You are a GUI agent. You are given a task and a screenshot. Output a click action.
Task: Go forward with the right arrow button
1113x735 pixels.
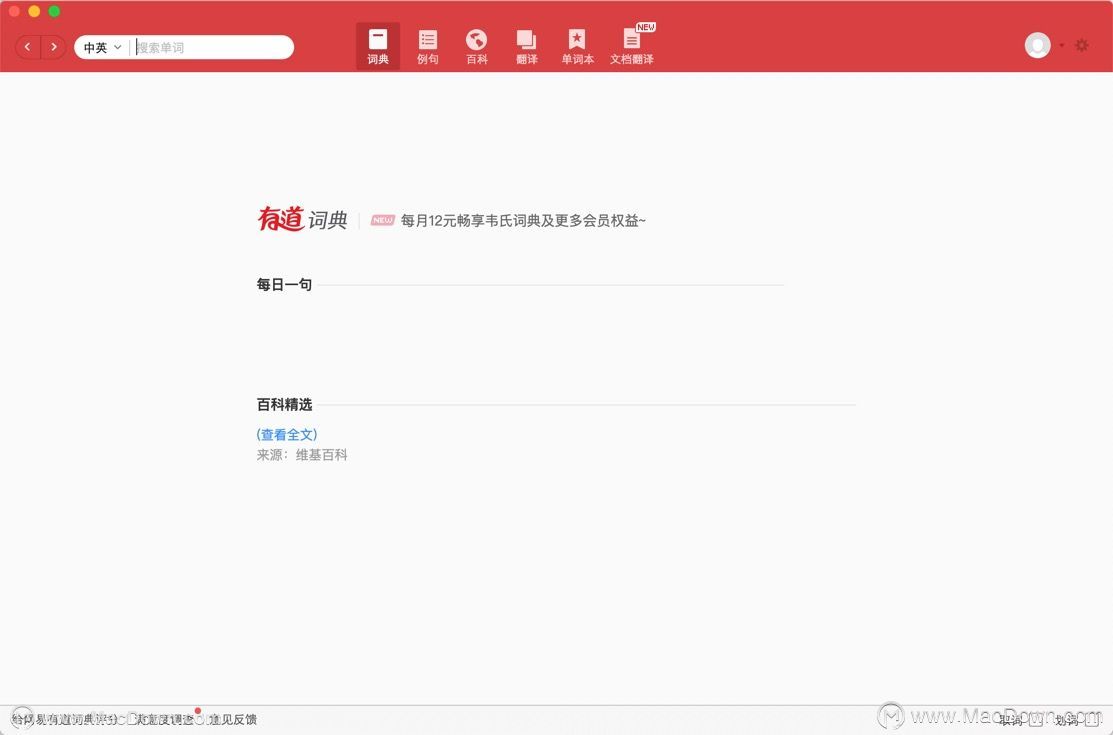coord(53,47)
